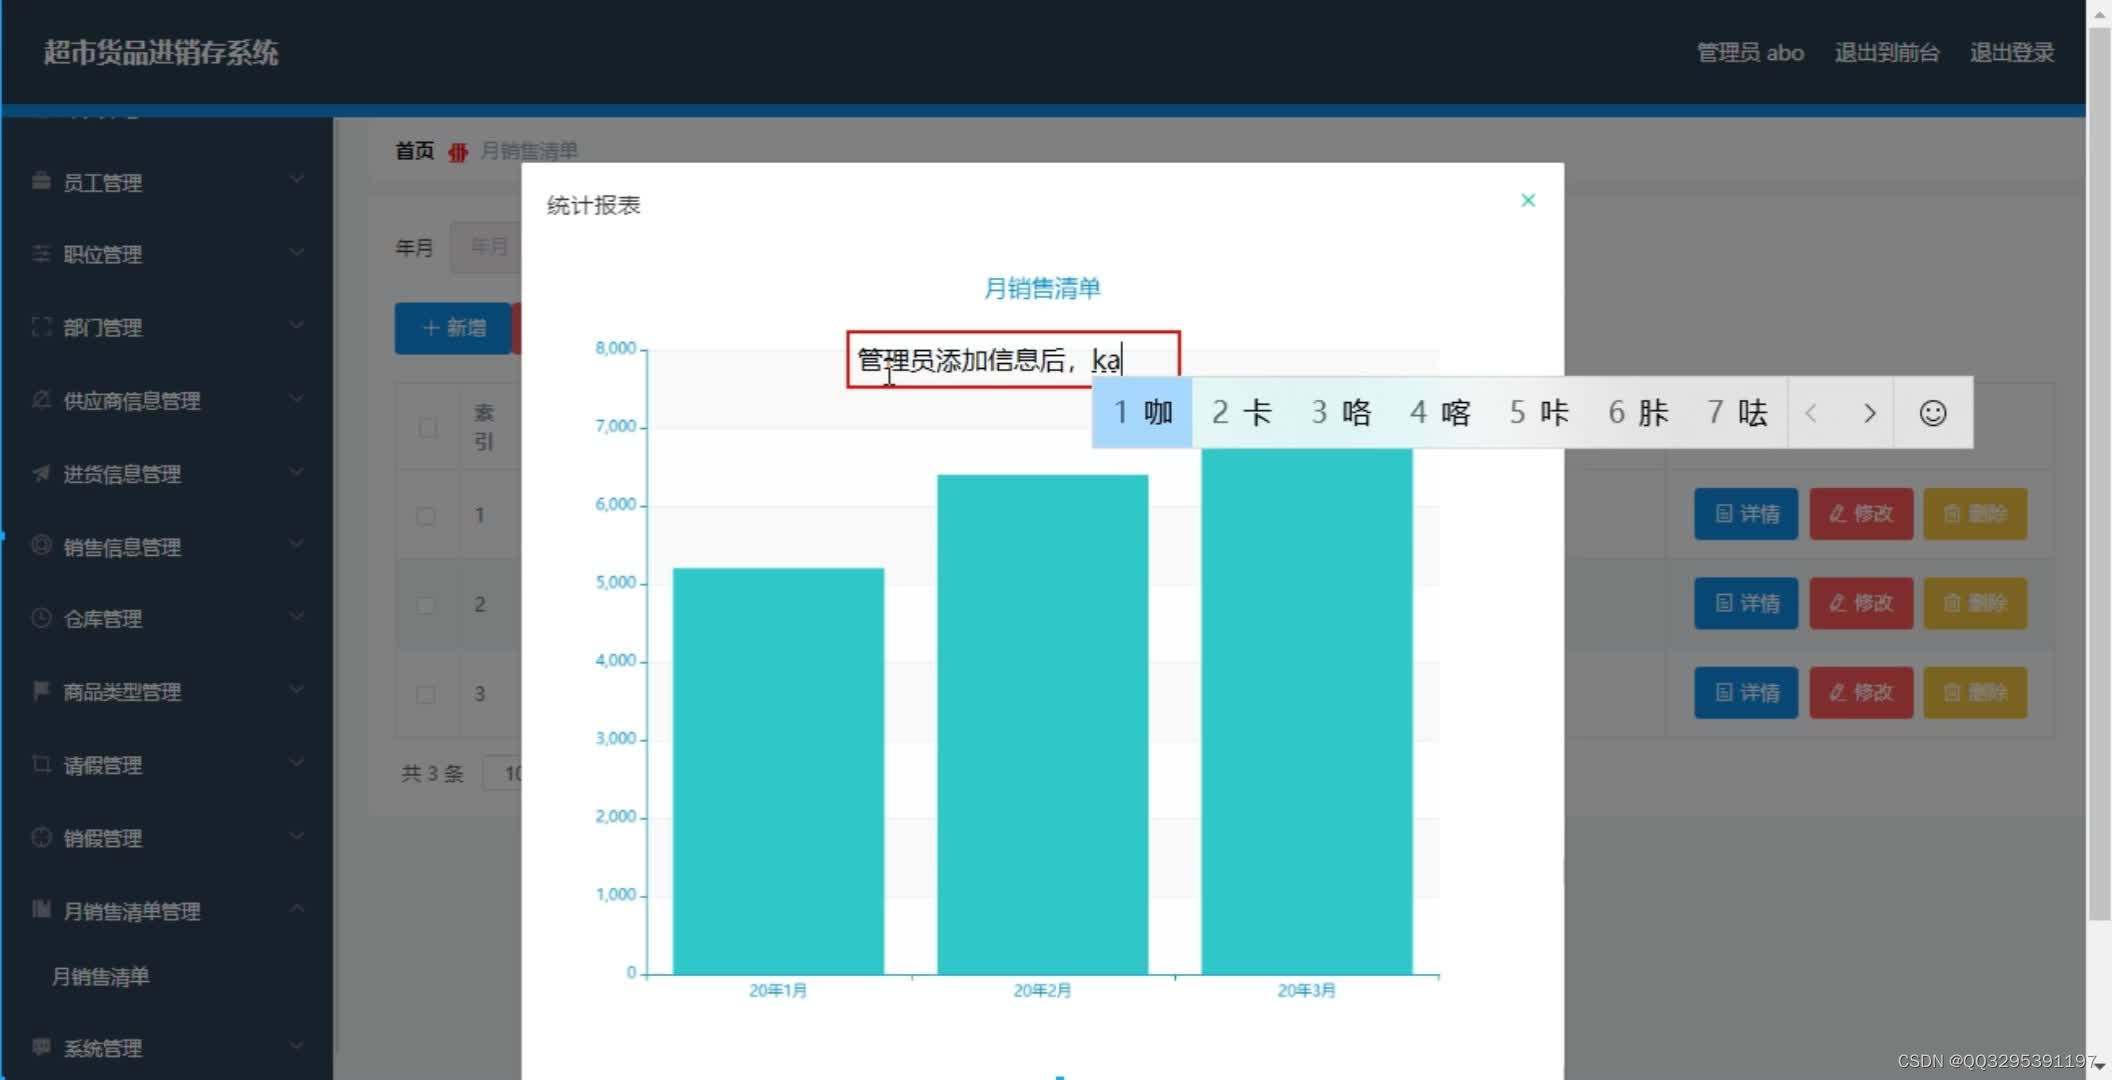Click the 销假管理 sidebar icon

click(41, 837)
